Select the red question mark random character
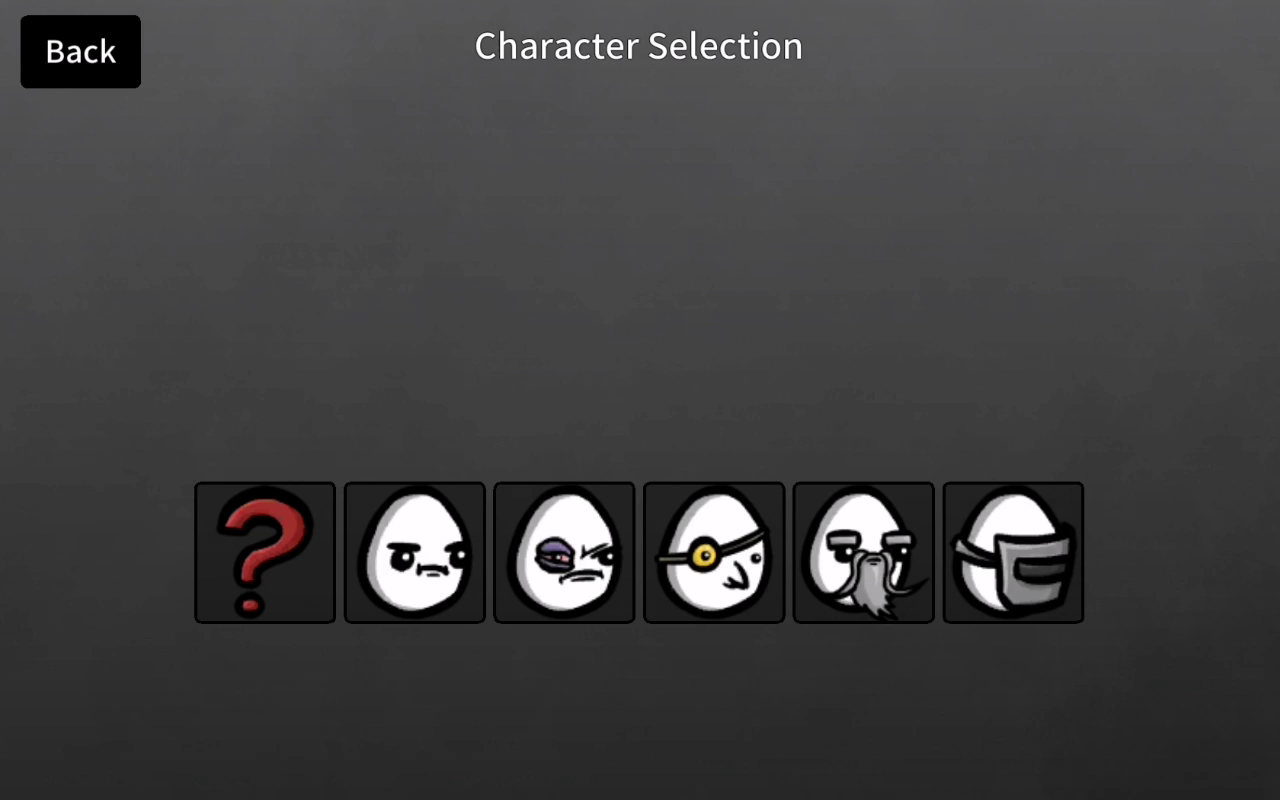The height and width of the screenshot is (800, 1280). [265, 552]
